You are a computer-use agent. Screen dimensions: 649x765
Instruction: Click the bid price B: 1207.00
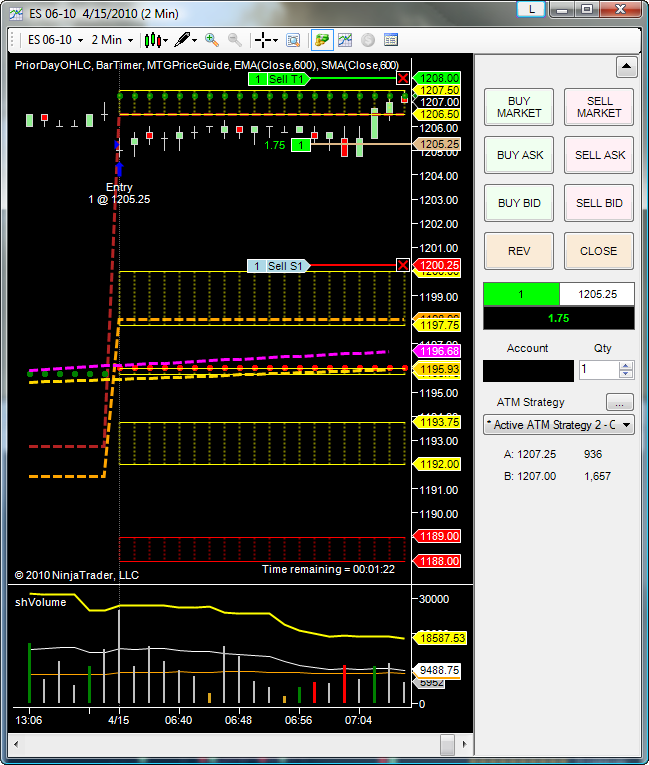point(529,476)
